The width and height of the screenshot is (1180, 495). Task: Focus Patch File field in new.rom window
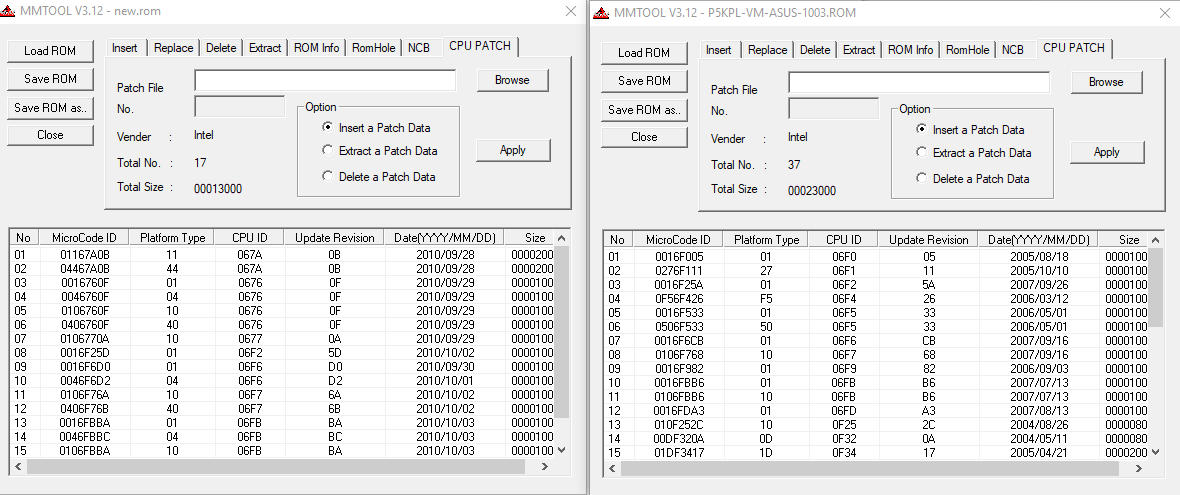pyautogui.click(x=325, y=80)
